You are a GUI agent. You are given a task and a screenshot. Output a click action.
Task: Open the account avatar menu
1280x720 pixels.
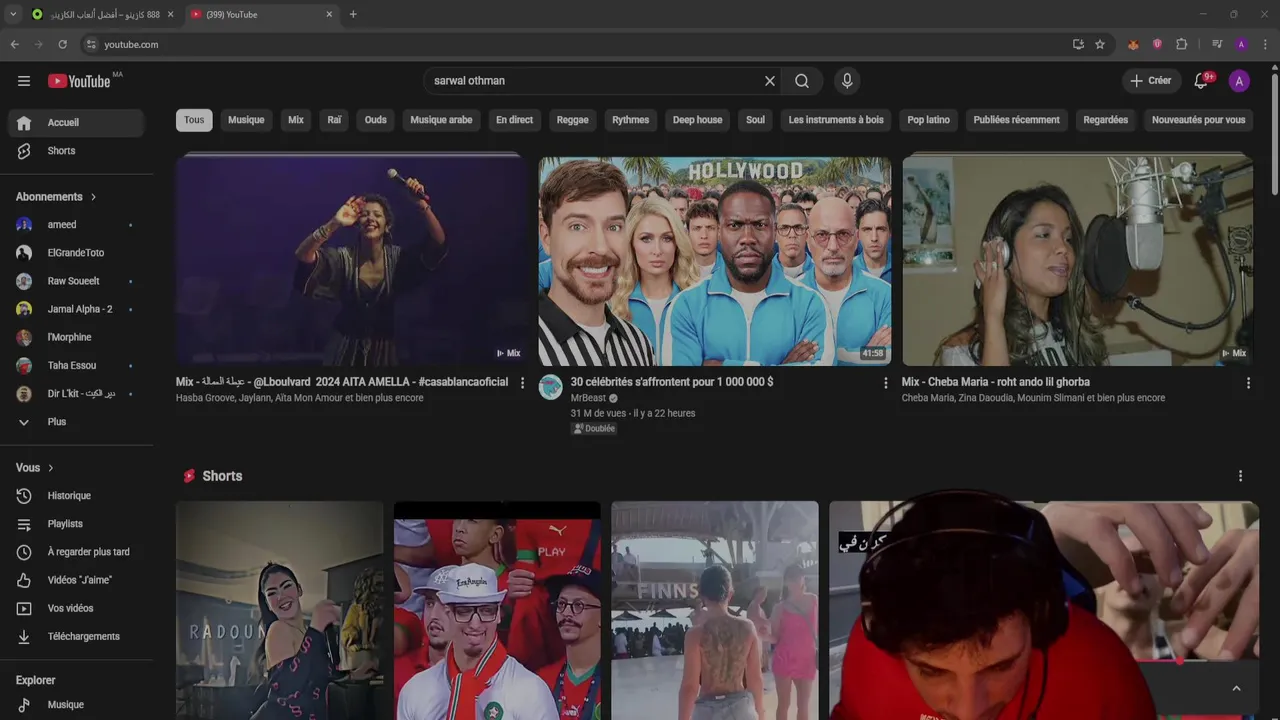pyautogui.click(x=1239, y=81)
